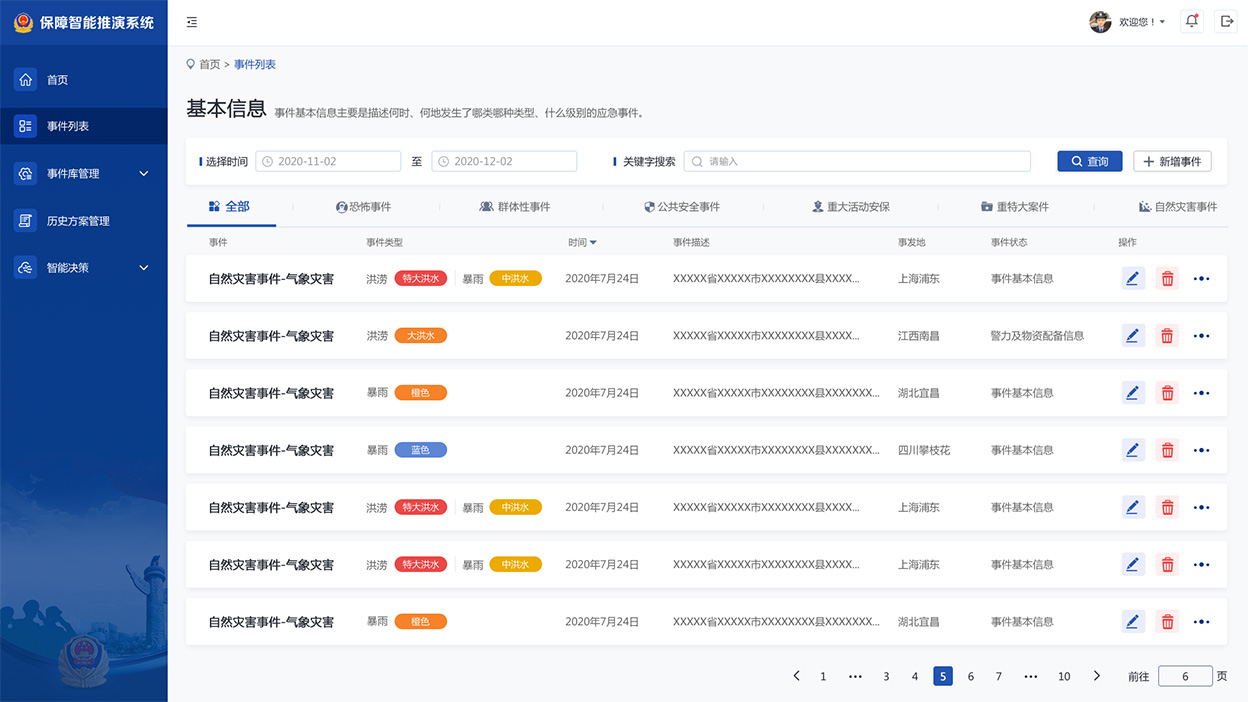
Task: Open the 公共安全事件 tab
Action: point(682,207)
